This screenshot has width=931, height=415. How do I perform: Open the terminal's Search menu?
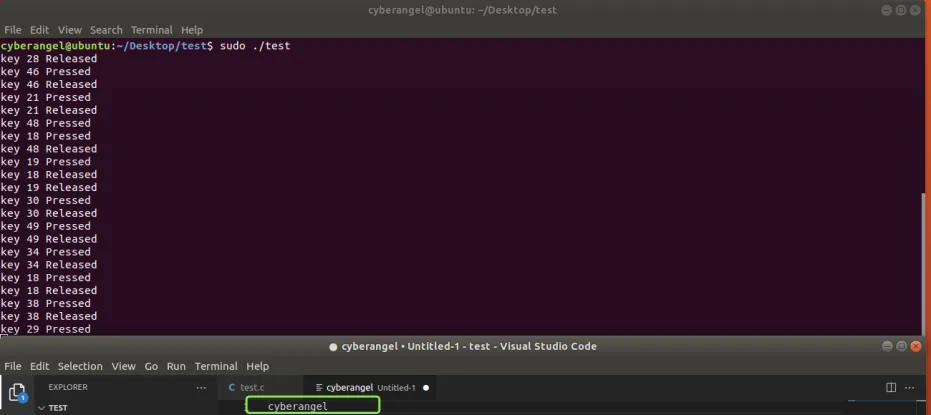point(106,30)
